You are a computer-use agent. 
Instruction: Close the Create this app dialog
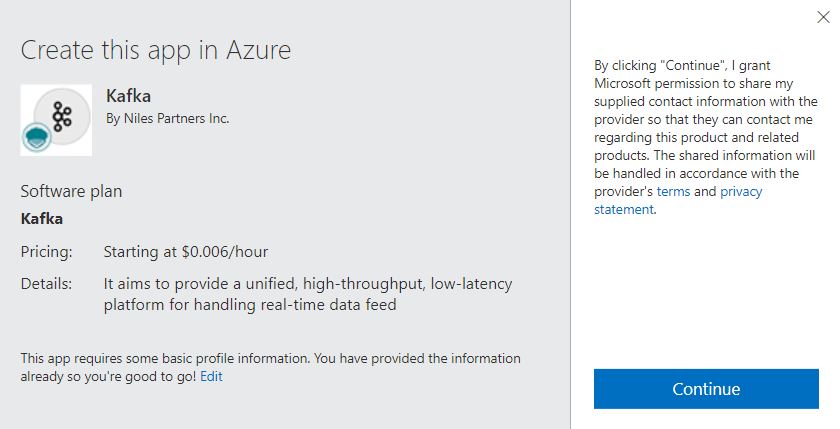(822, 17)
